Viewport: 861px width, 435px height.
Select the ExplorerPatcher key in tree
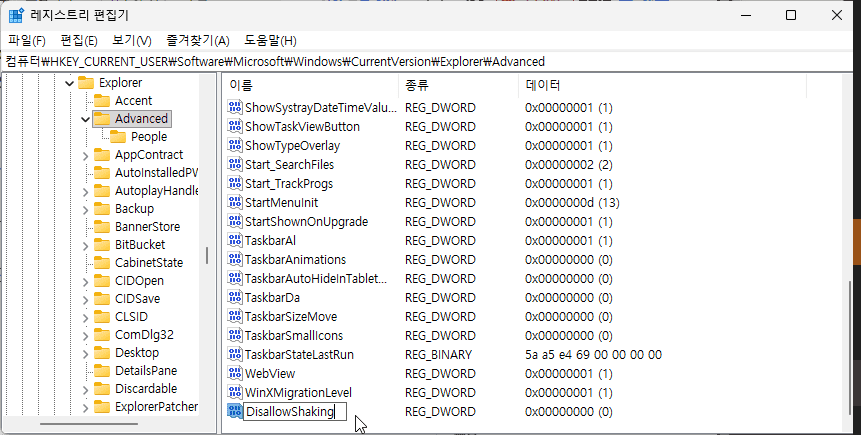pos(156,407)
